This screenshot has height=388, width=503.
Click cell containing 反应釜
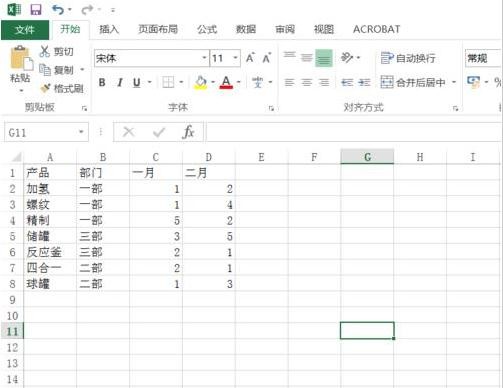click(50, 252)
